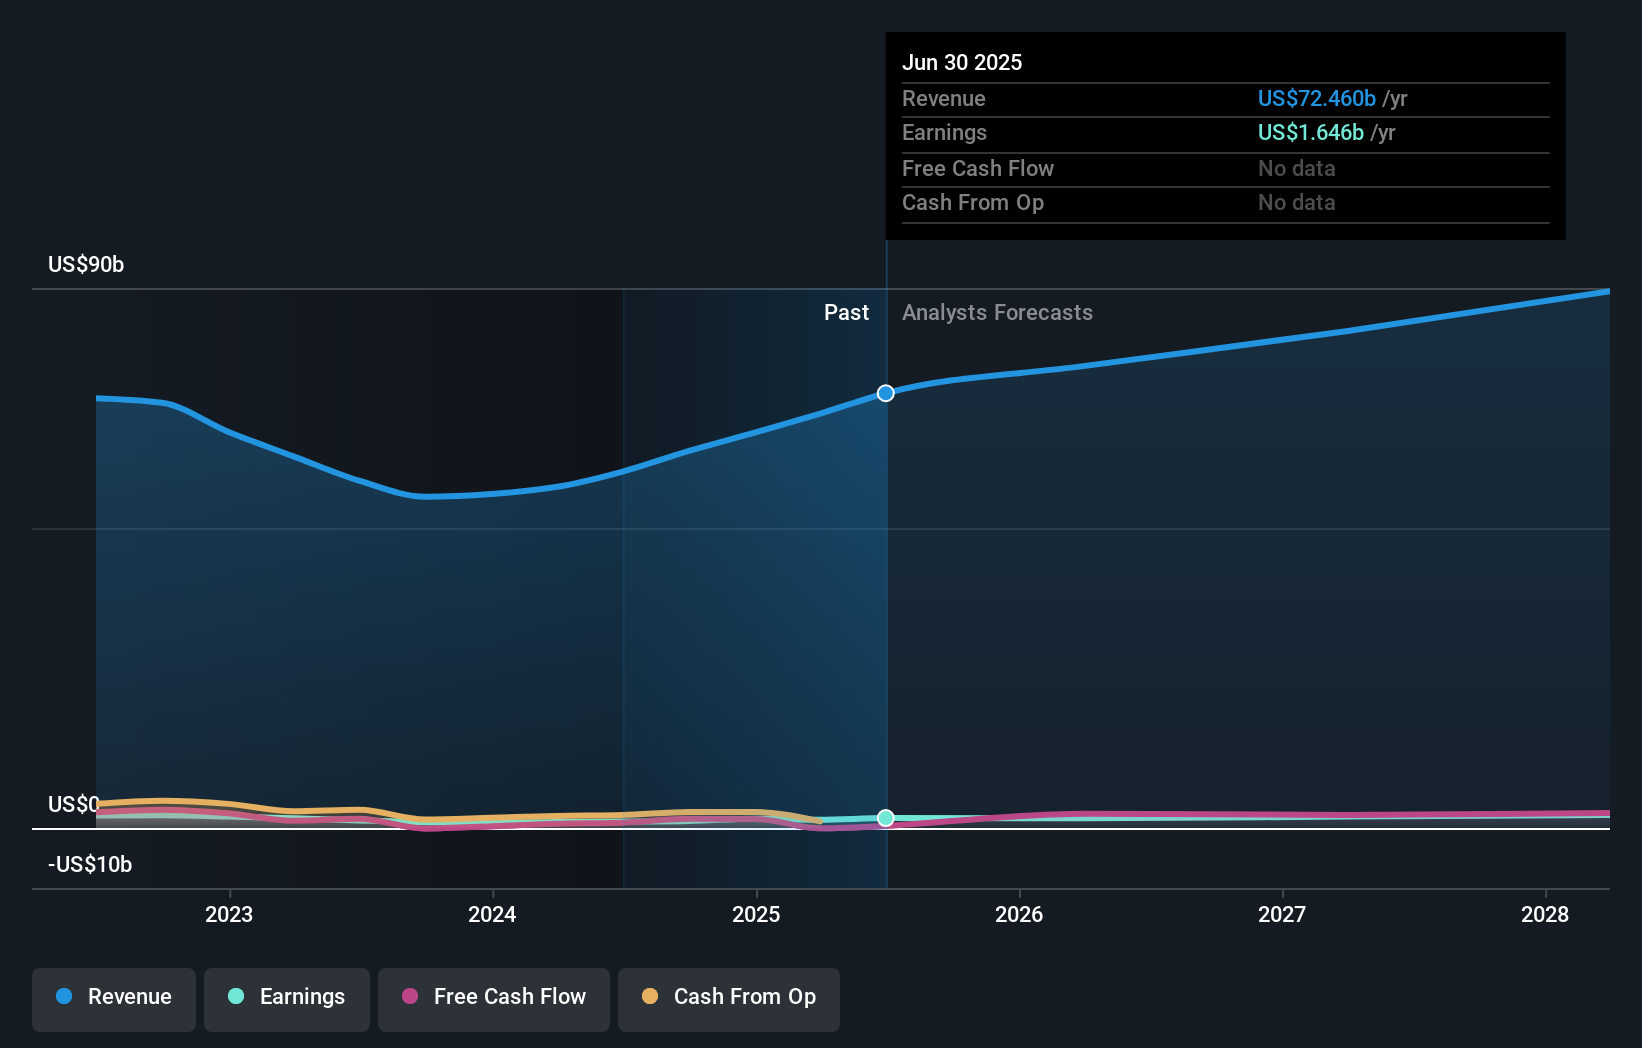Open the Earnings row in the tooltip
Image resolution: width=1642 pixels, height=1048 pixels.
[944, 132]
